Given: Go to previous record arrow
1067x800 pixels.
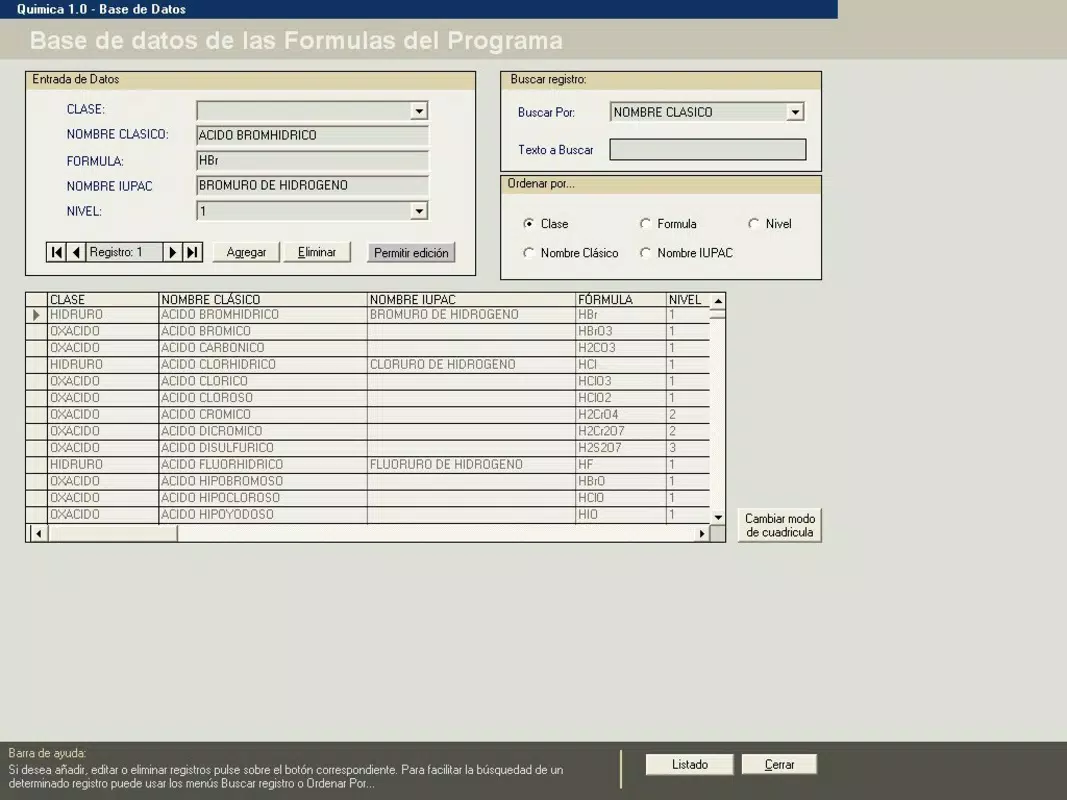Looking at the screenshot, I should (x=76, y=252).
